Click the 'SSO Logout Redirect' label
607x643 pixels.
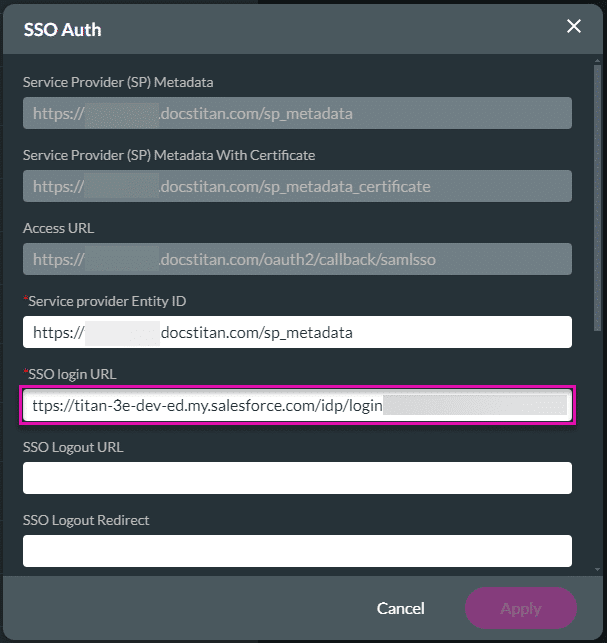[x=86, y=520]
